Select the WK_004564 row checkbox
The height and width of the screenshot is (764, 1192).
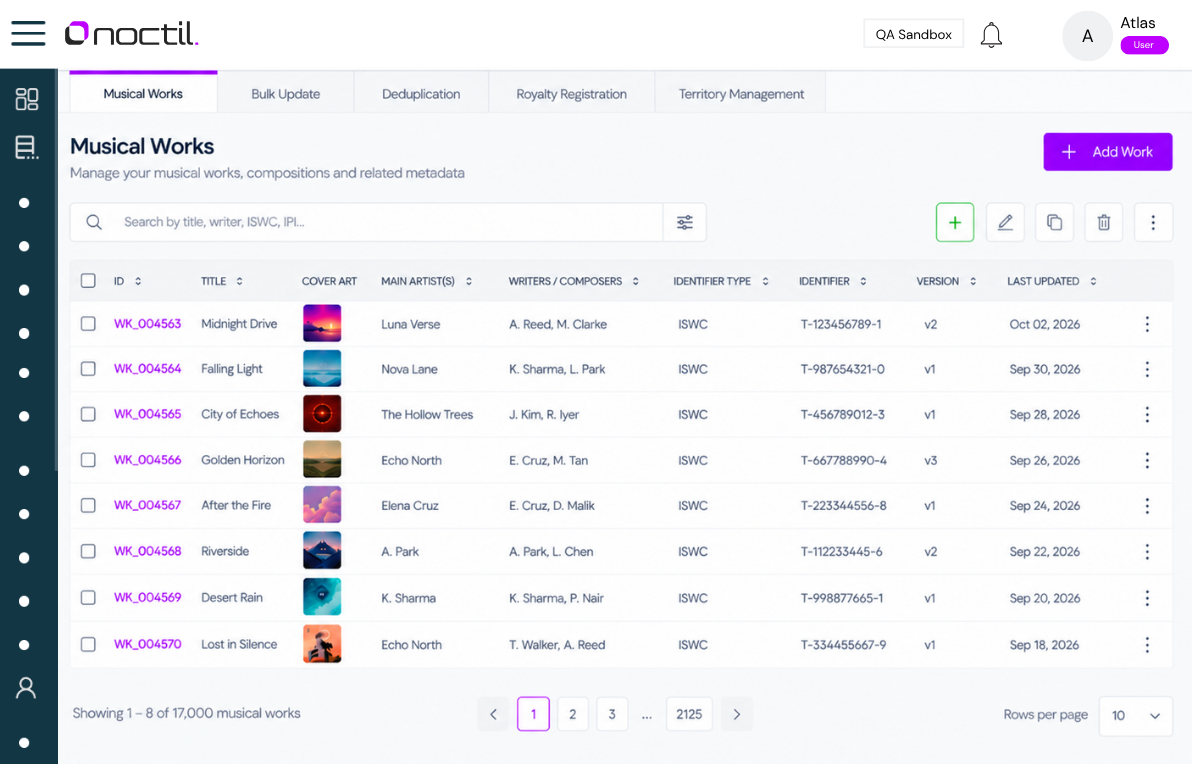tap(88, 369)
